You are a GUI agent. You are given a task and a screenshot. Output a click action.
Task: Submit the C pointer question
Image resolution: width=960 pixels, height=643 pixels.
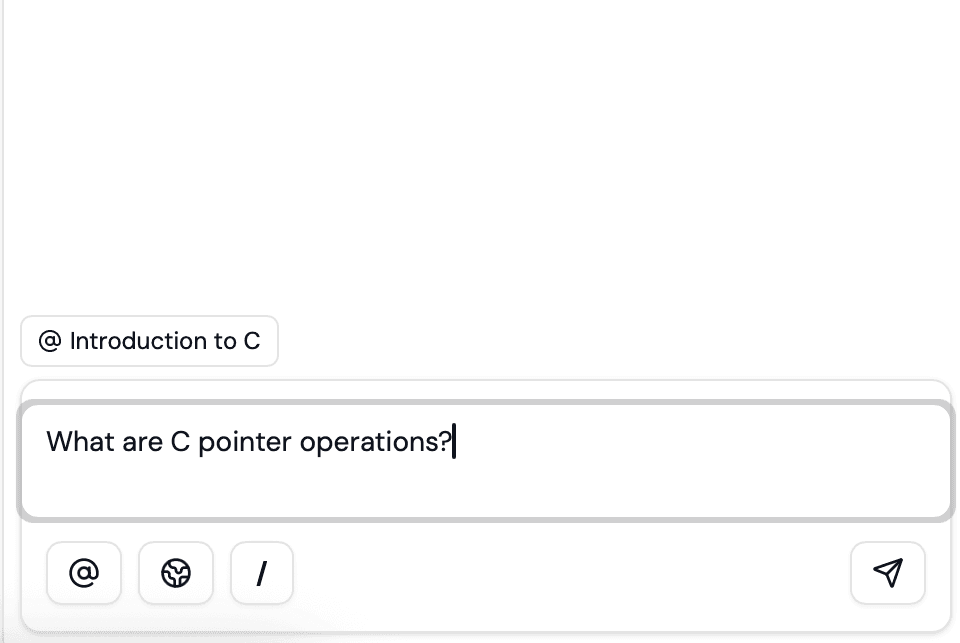[887, 573]
